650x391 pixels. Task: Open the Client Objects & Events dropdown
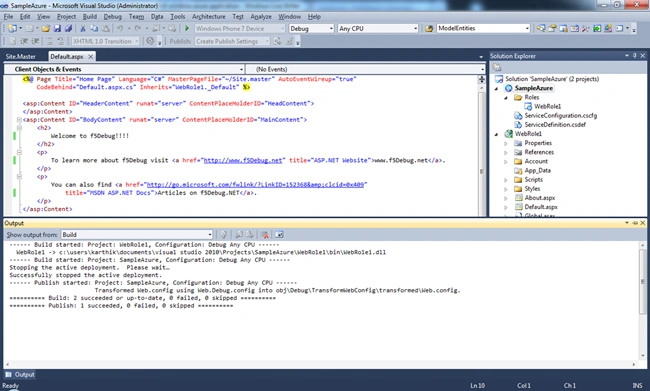coord(241,69)
